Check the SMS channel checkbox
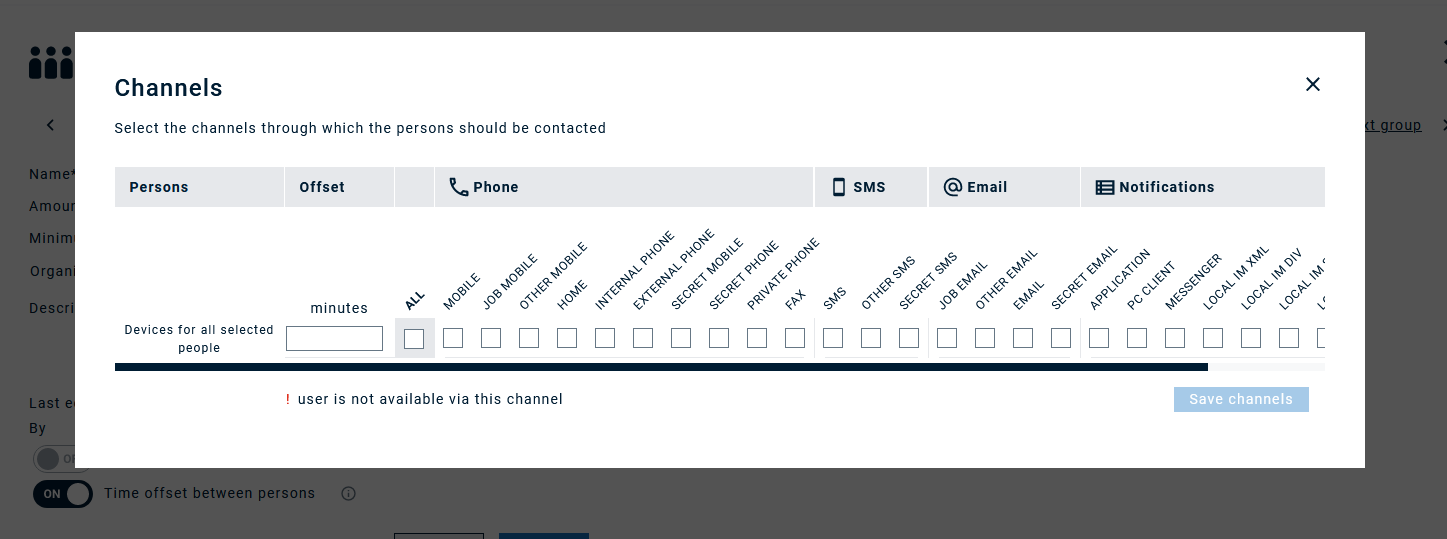This screenshot has width=1447, height=539. click(833, 338)
